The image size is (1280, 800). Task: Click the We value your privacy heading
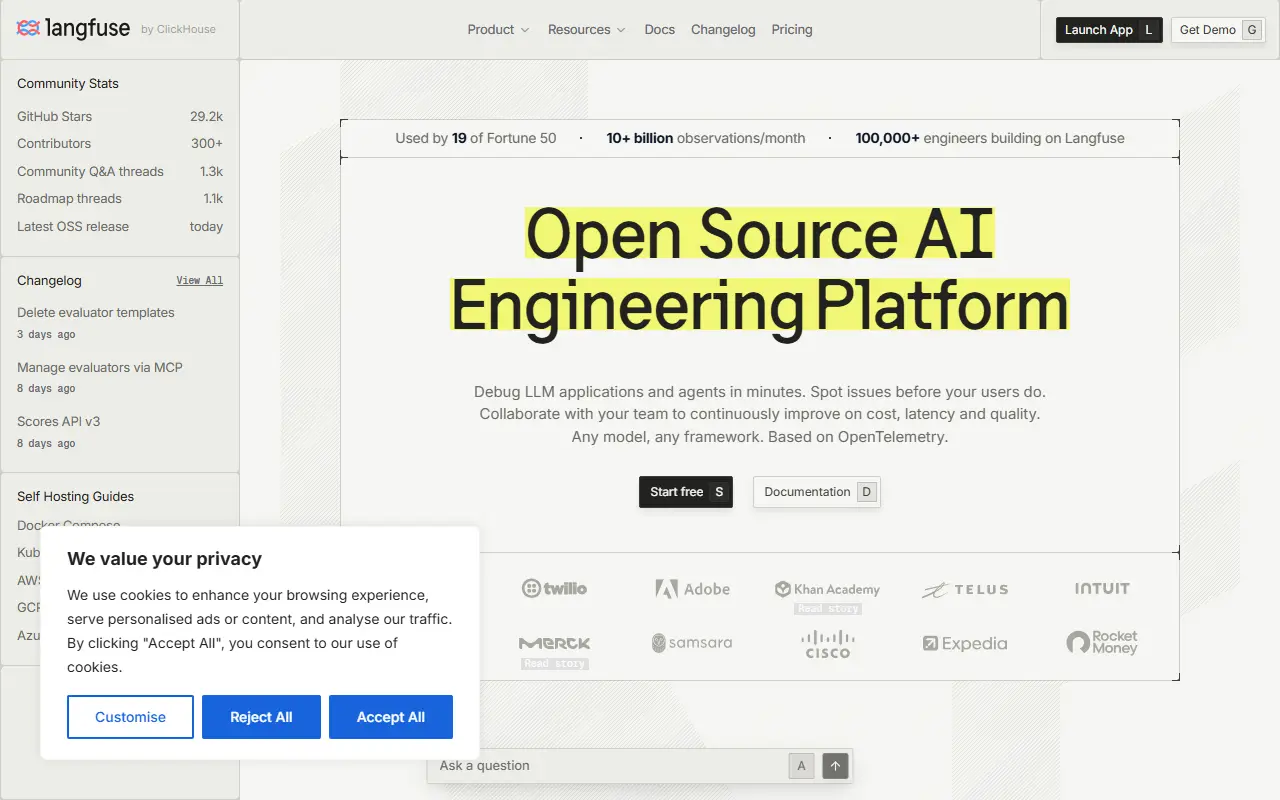coord(164,559)
